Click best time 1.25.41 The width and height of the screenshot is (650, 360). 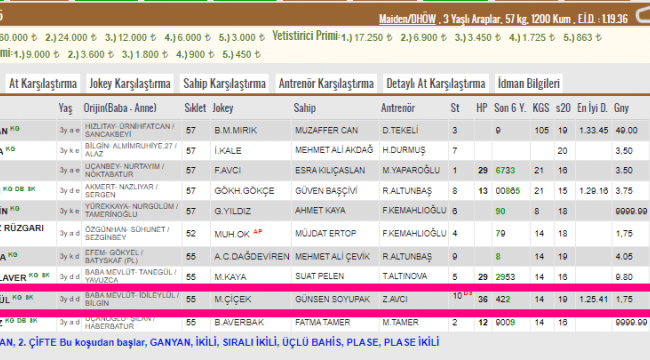point(594,299)
